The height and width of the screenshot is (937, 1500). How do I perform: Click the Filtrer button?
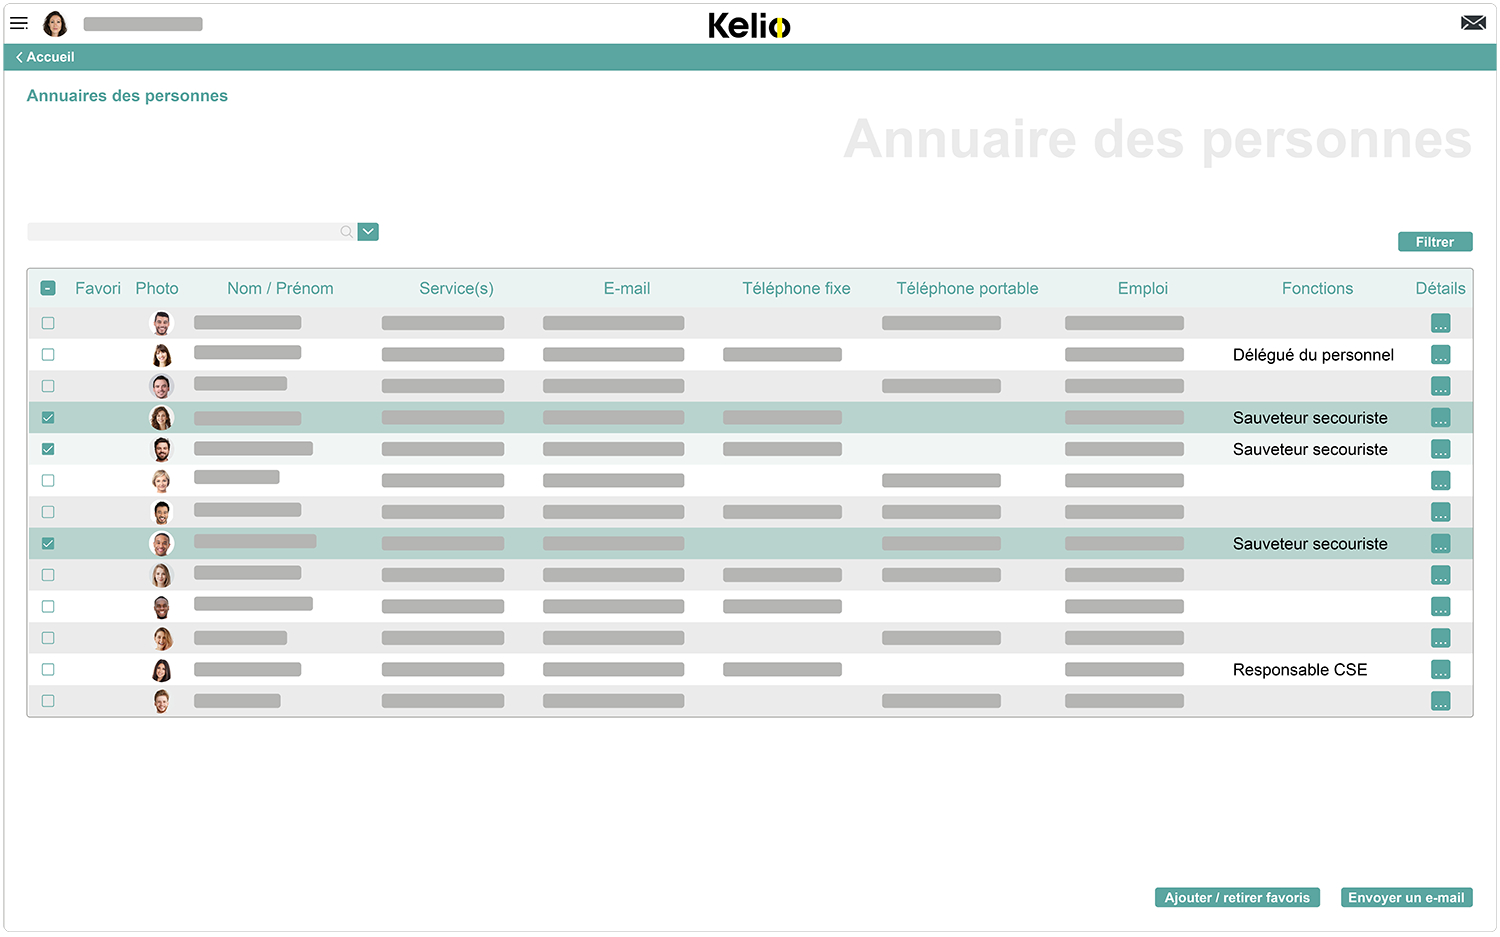(1434, 241)
